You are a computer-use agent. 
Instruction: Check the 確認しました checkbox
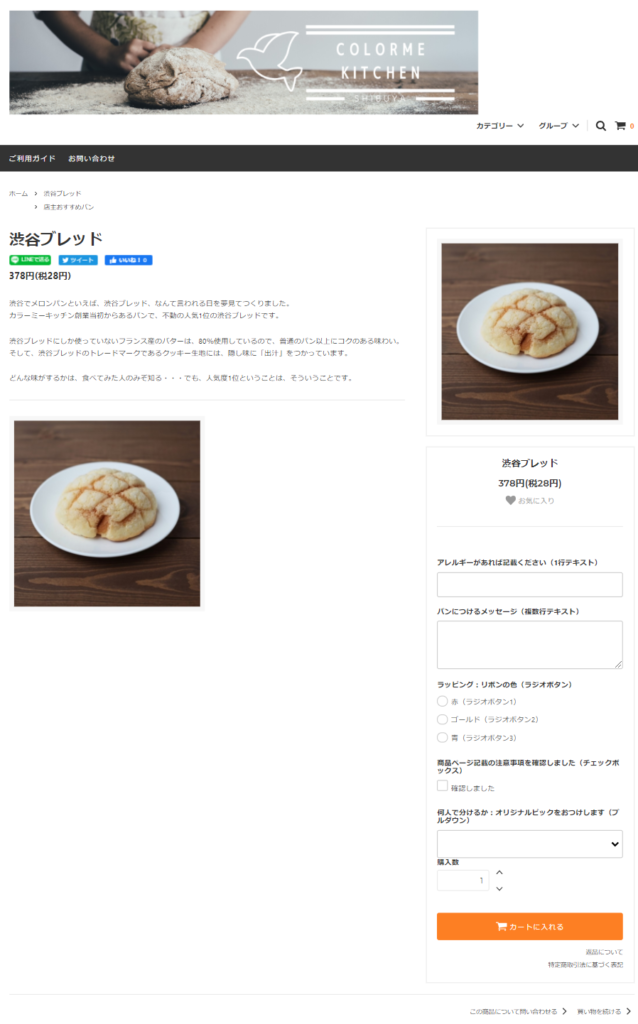[442, 786]
